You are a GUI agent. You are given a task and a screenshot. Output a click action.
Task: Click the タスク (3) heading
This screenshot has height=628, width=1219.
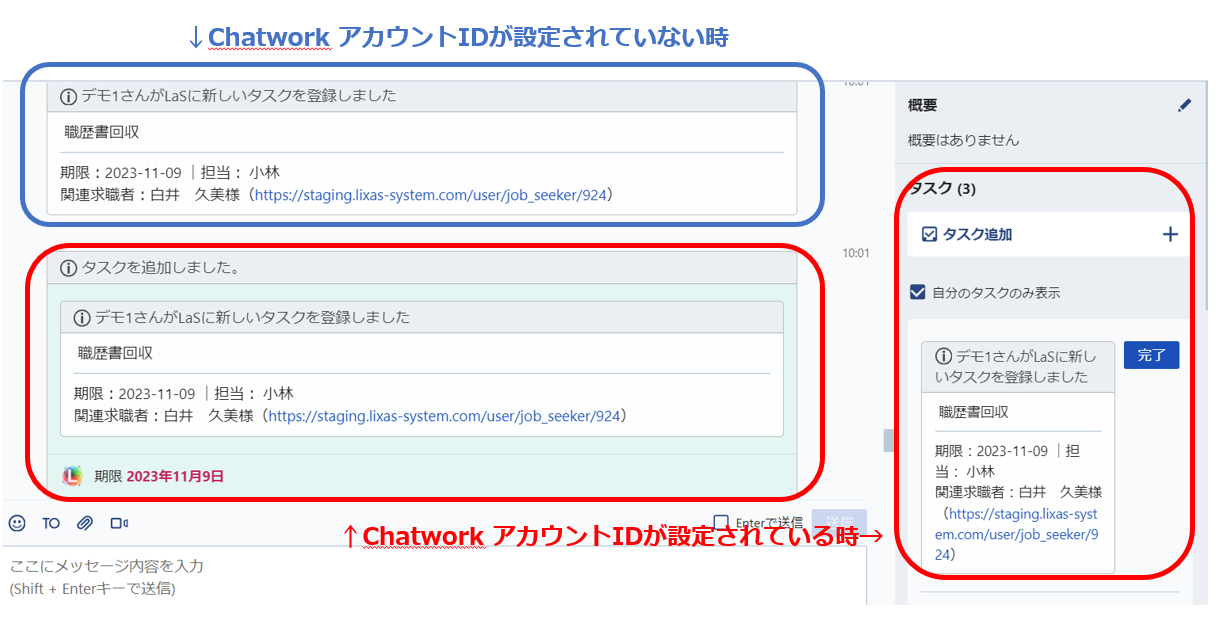943,189
